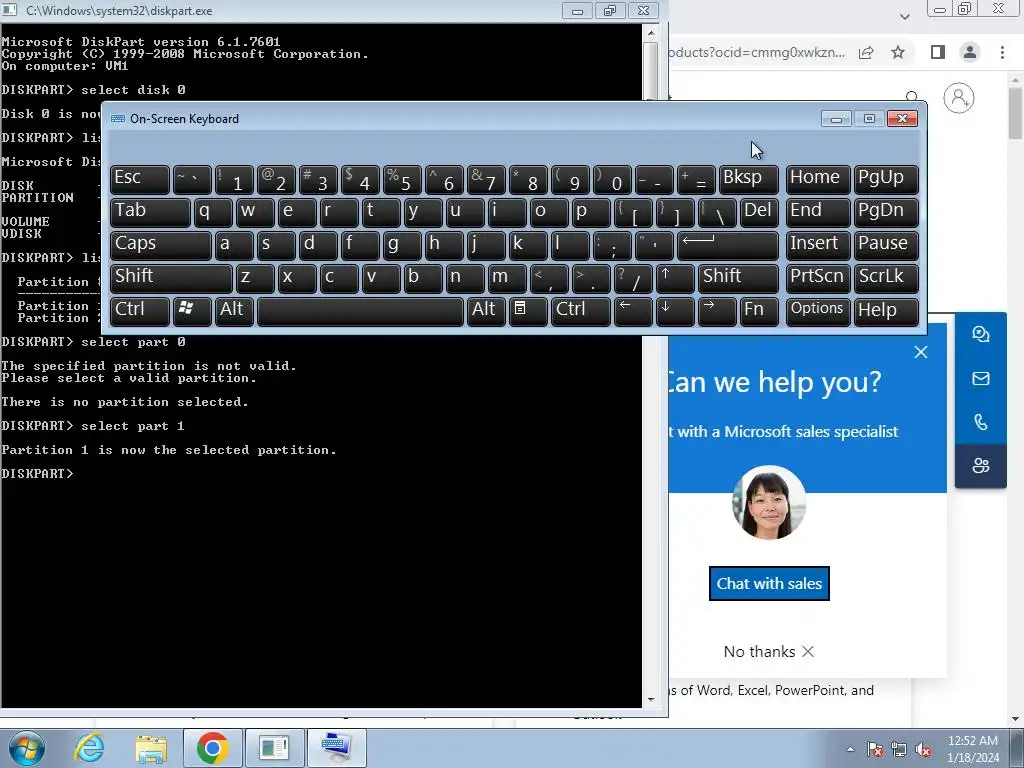Click the PrtScn key on keyboard

818,278
